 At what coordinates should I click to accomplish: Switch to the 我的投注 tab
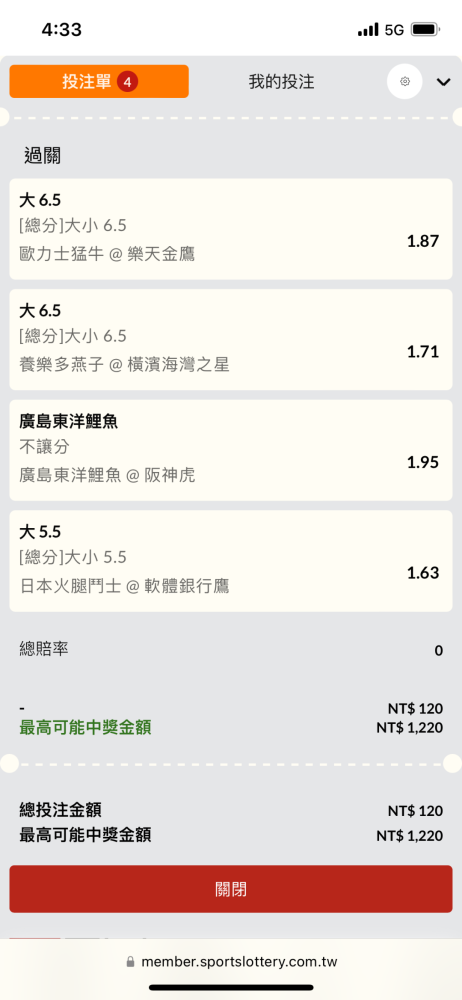pyautogui.click(x=281, y=82)
